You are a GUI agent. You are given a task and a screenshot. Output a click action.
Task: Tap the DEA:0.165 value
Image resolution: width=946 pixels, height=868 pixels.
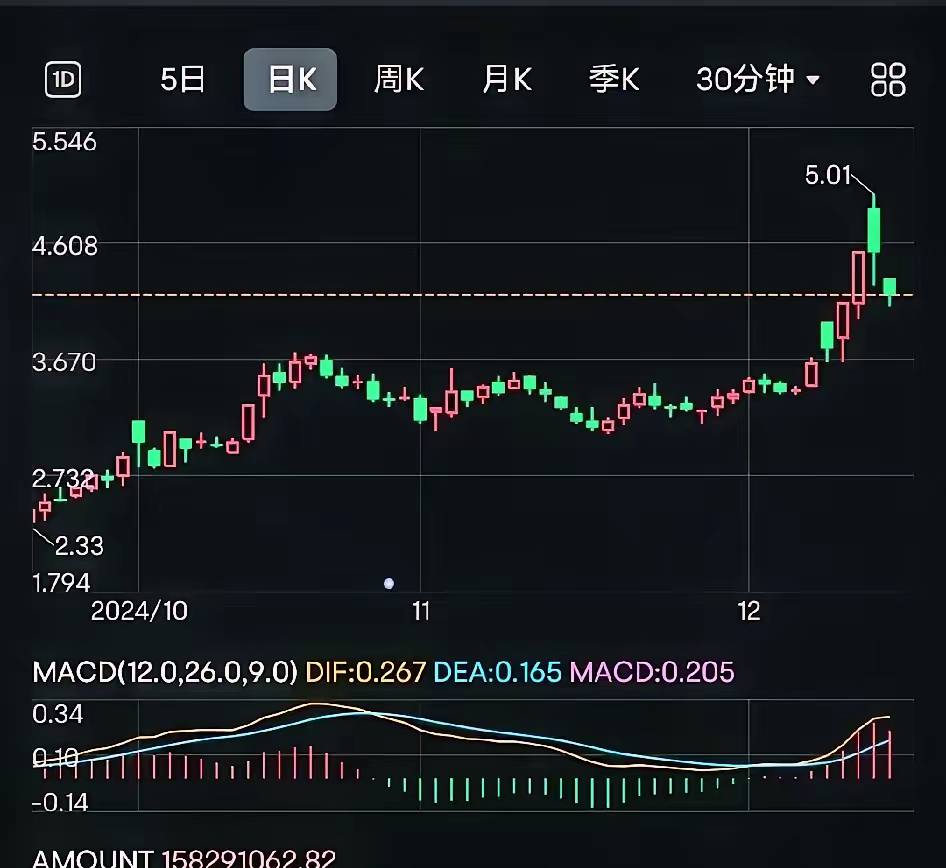[x=497, y=672]
